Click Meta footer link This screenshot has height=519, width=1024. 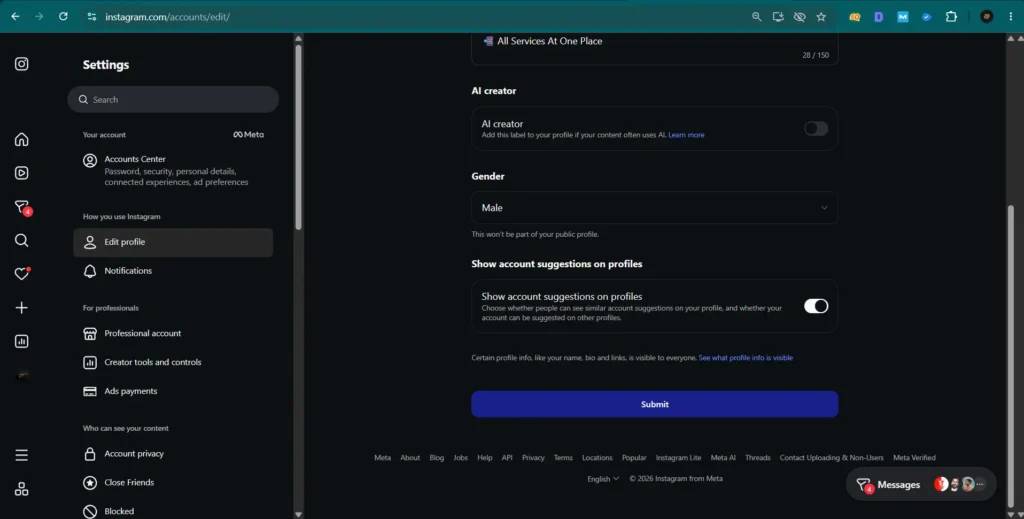point(383,458)
